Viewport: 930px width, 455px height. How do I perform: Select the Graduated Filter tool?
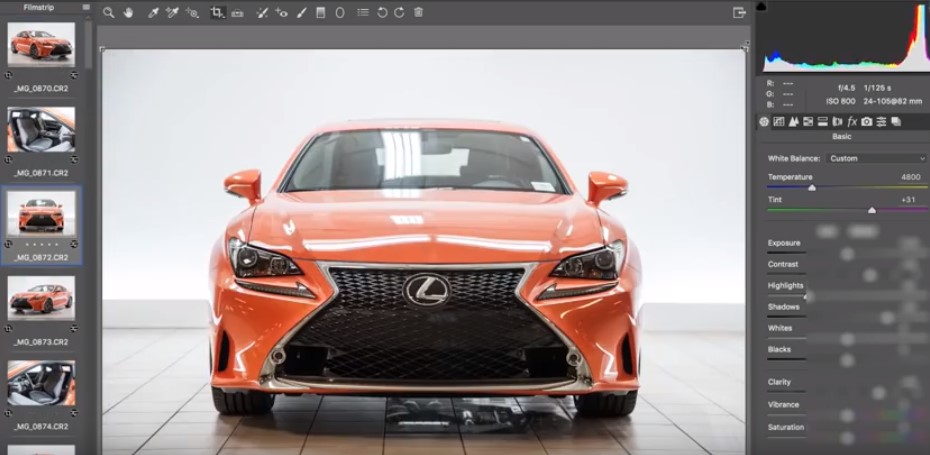pos(320,12)
